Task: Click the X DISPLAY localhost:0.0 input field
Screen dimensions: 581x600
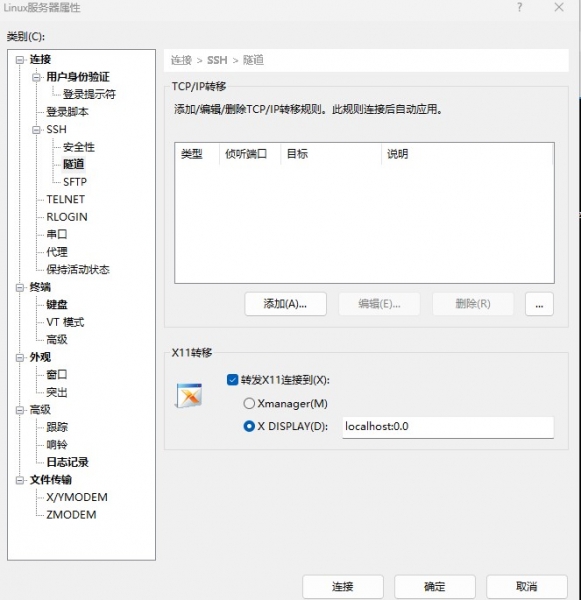Action: tap(448, 427)
